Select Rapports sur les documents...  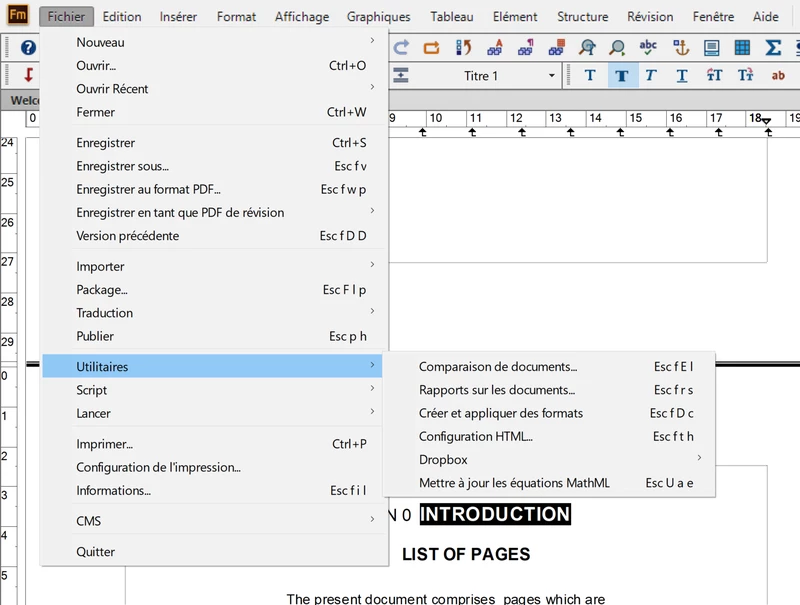coord(549,390)
